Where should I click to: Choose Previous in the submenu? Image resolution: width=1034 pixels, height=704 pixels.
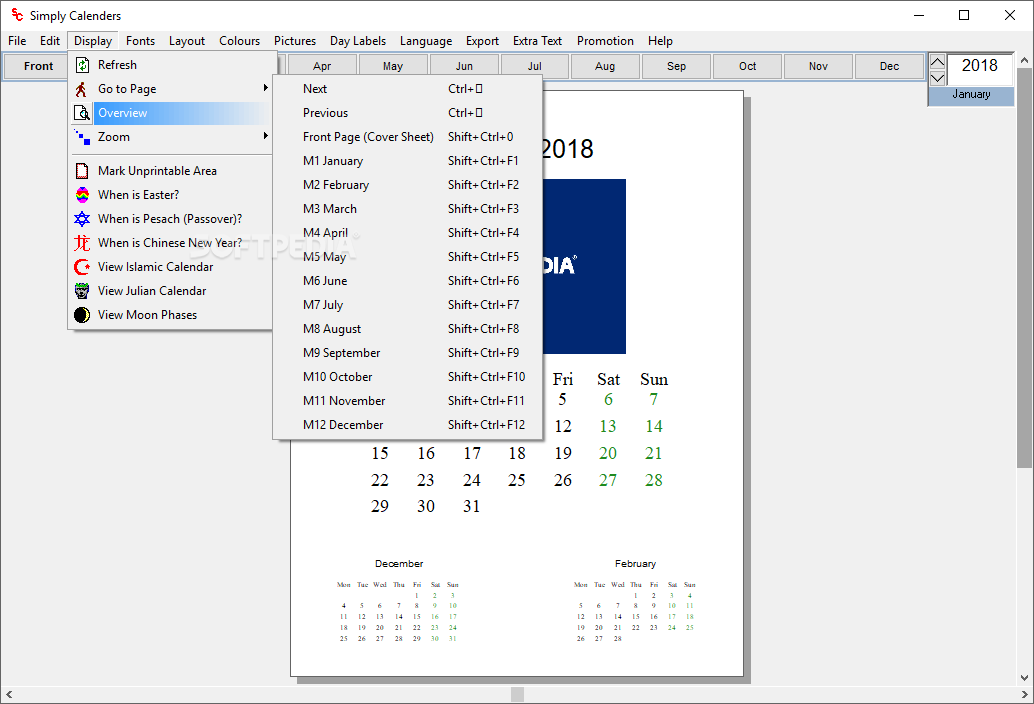click(408, 113)
